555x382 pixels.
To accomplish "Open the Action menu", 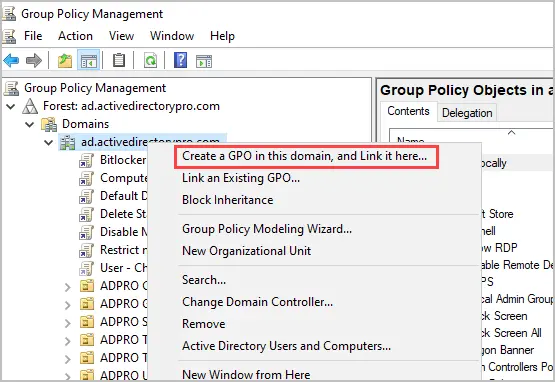I will tap(75, 36).
